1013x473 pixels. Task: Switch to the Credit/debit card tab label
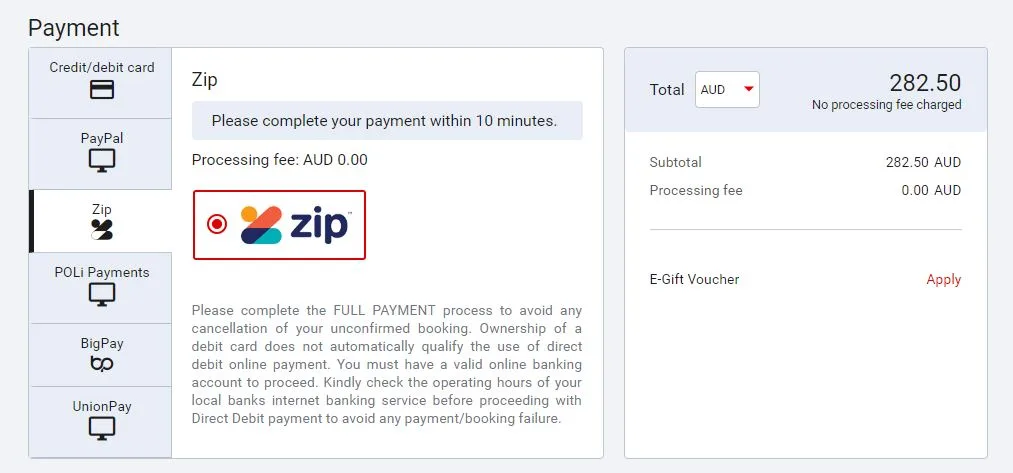(x=102, y=68)
